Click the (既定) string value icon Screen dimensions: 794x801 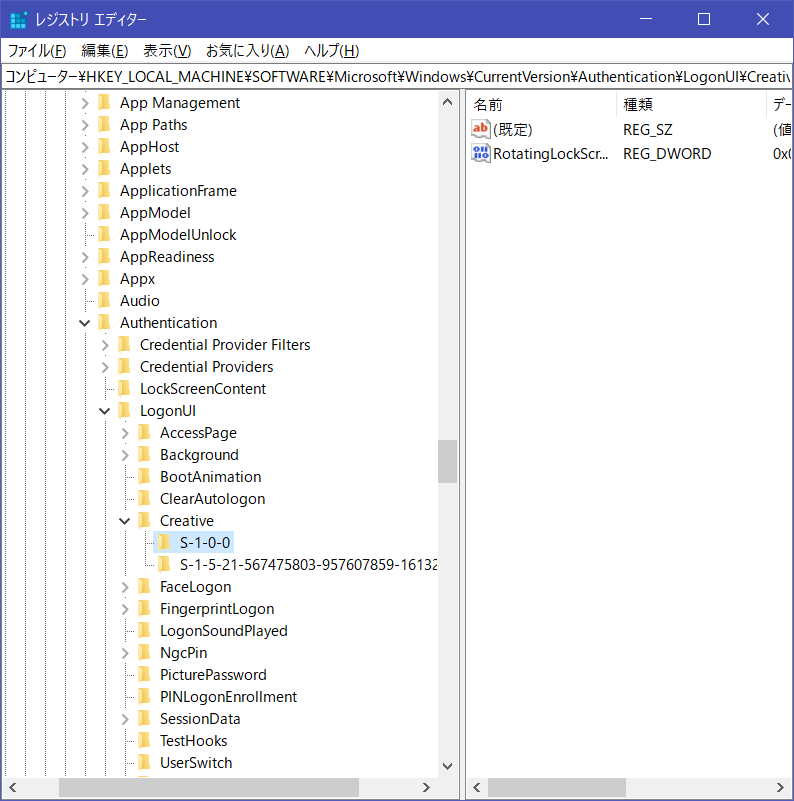click(480, 129)
